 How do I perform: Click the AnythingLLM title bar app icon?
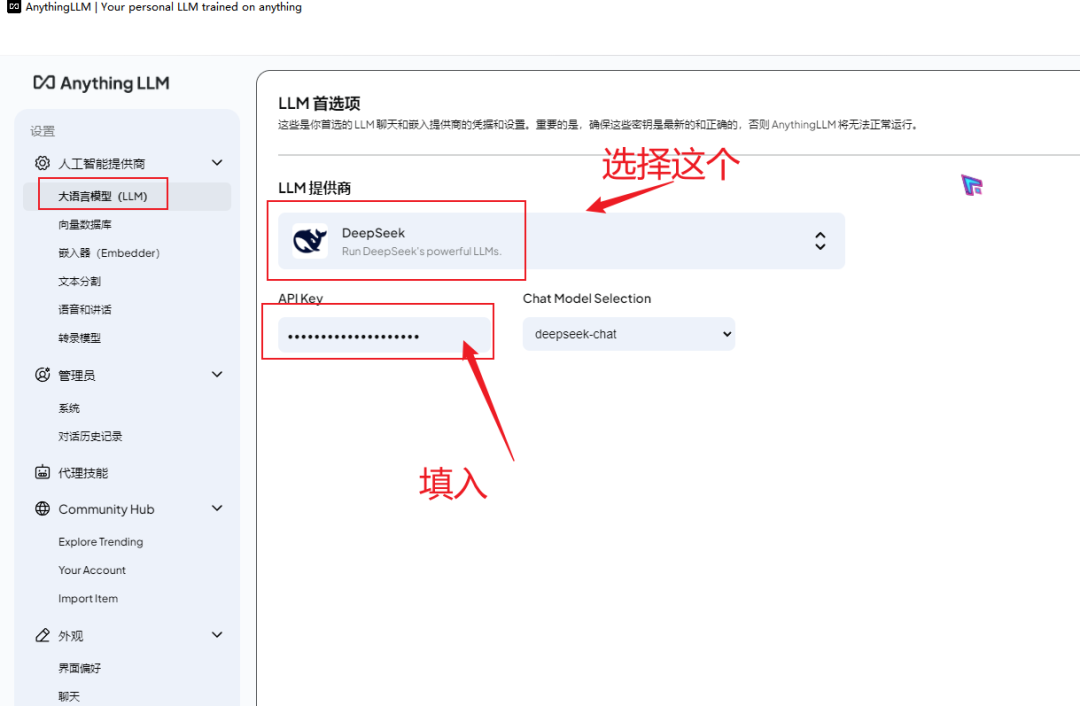14,7
